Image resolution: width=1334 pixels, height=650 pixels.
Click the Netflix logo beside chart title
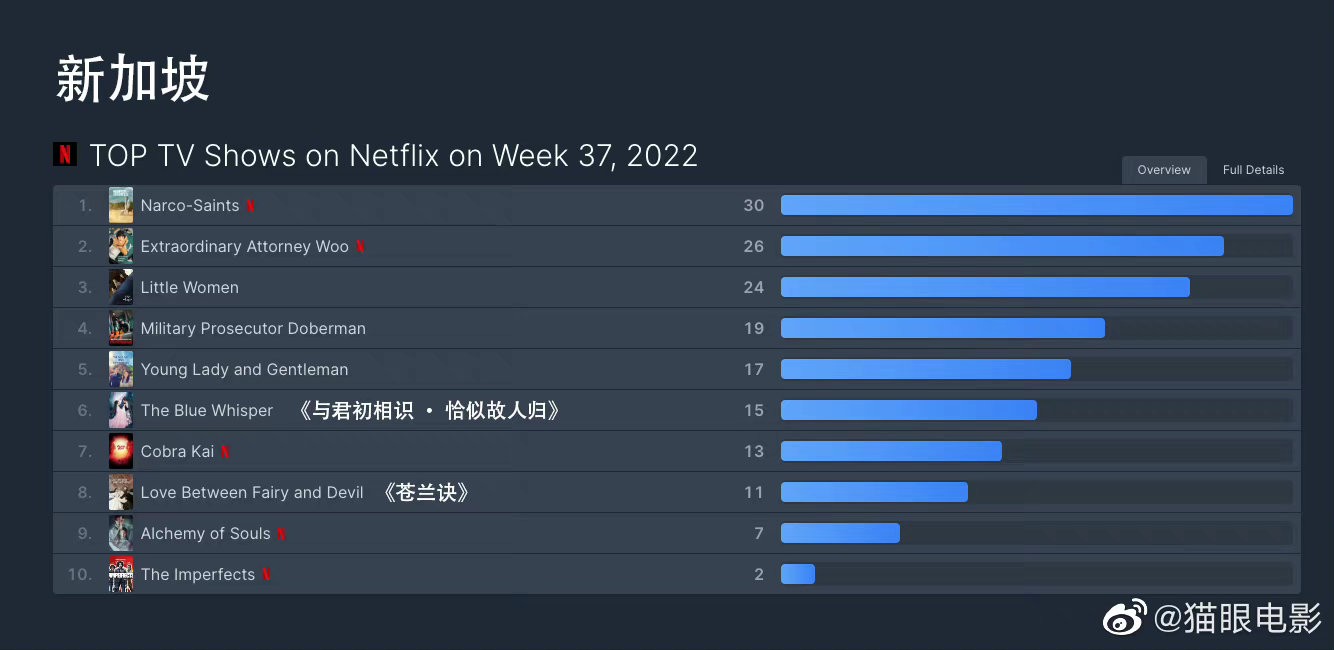click(x=65, y=155)
